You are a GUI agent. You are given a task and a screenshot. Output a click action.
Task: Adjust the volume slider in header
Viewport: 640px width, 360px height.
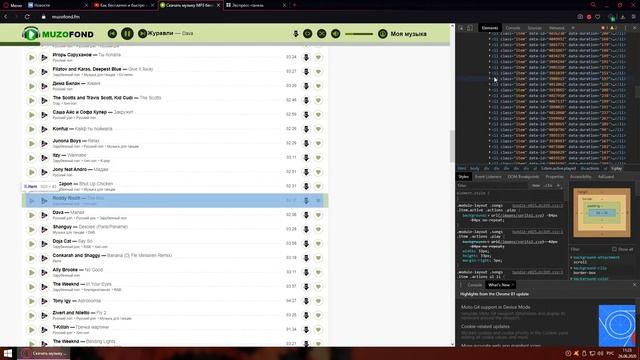pos(359,34)
